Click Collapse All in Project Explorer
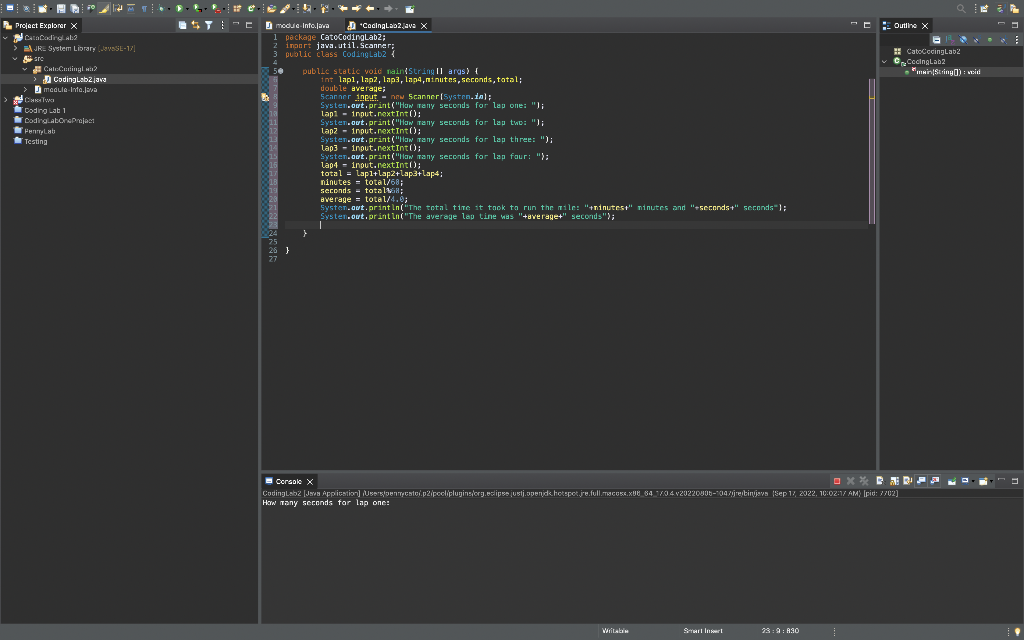 (182, 25)
